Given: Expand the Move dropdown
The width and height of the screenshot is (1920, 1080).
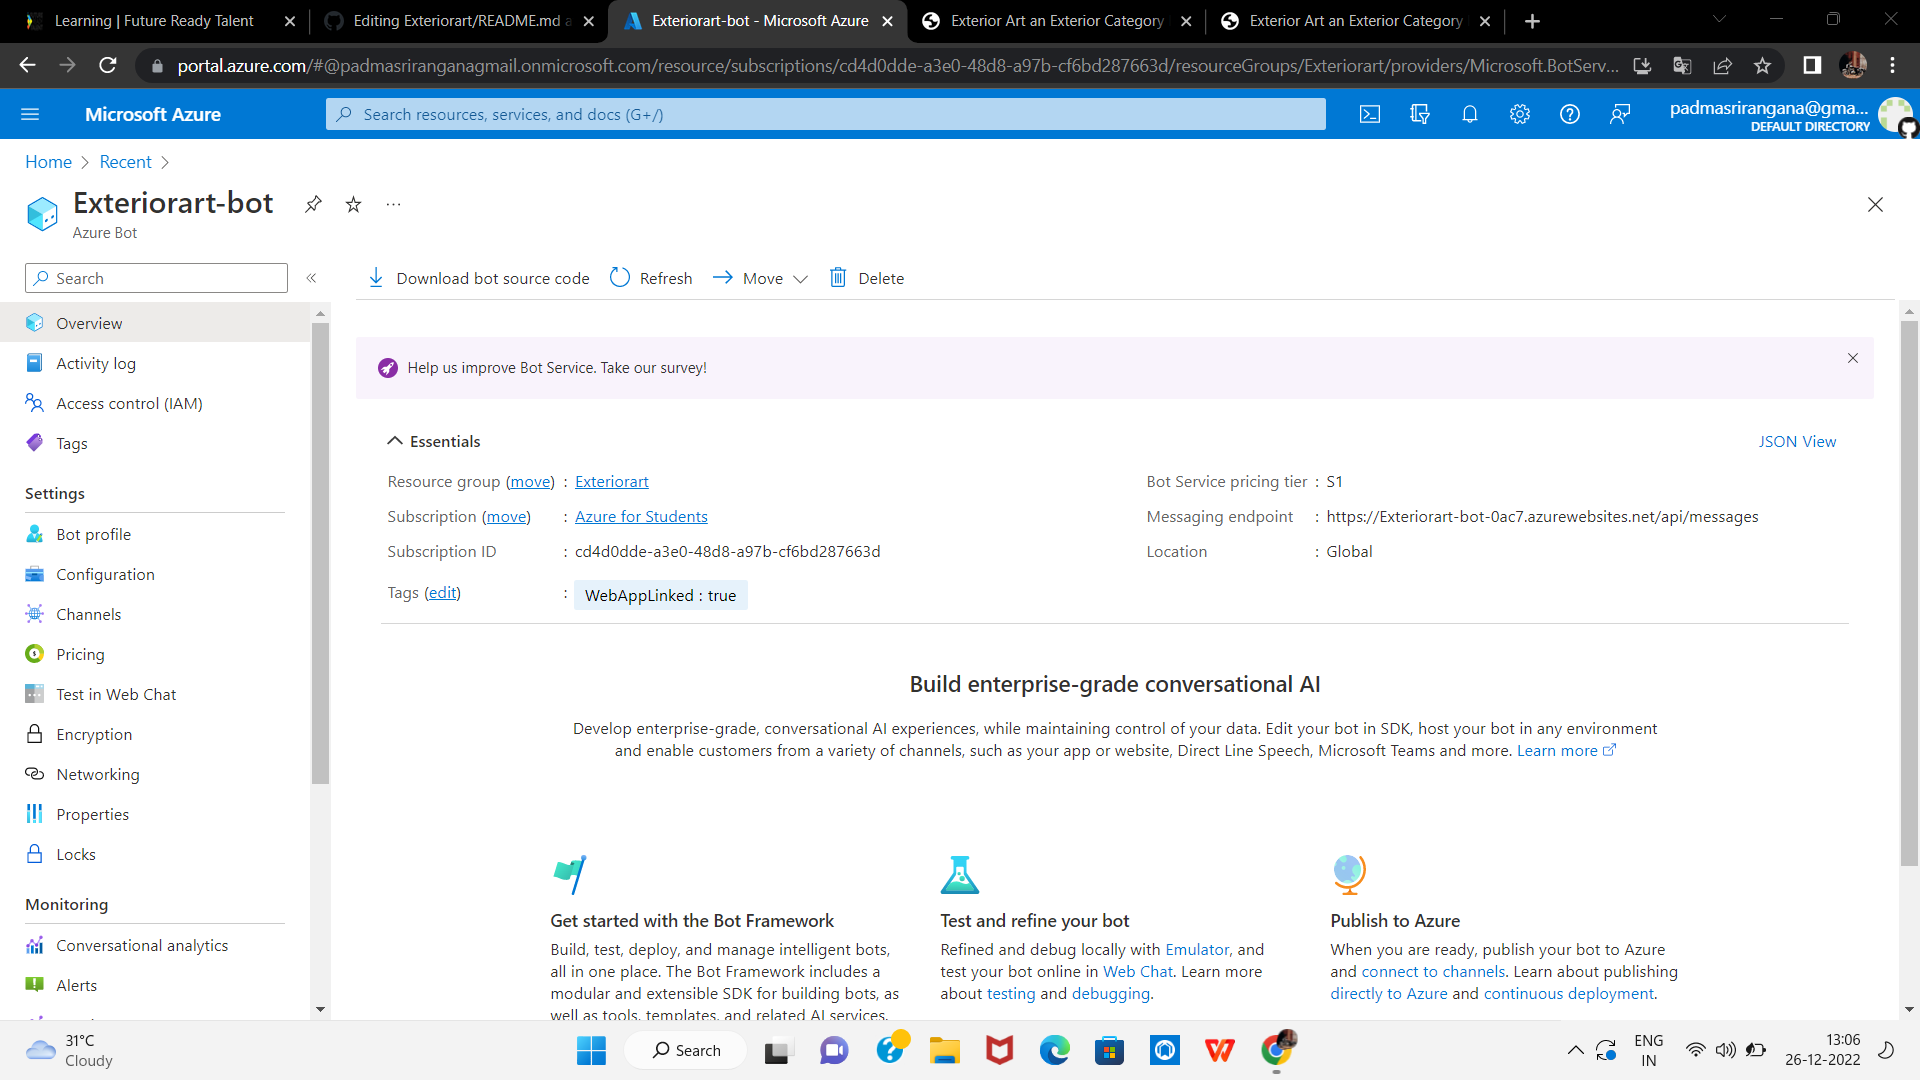Looking at the screenshot, I should (x=761, y=278).
